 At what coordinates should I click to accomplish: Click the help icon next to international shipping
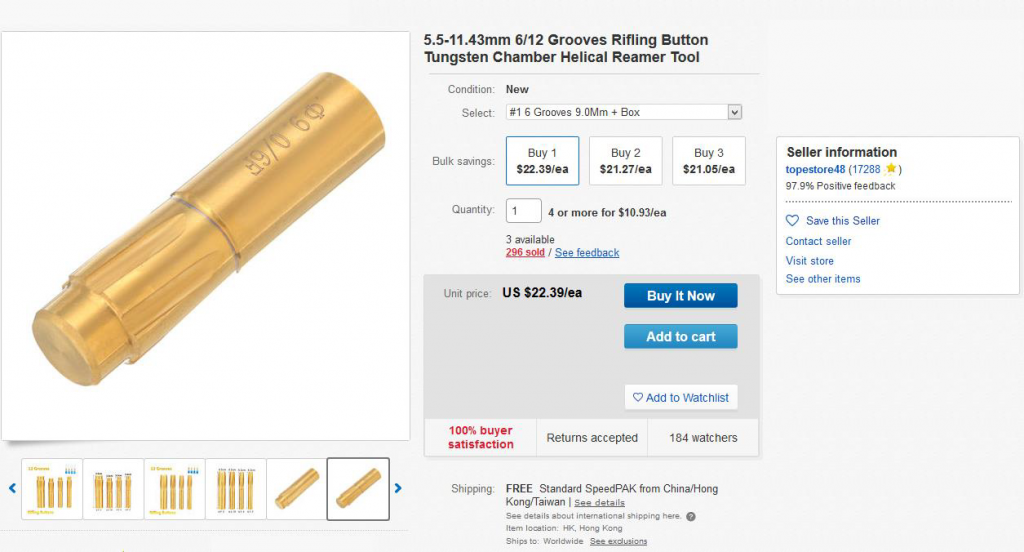(691, 516)
